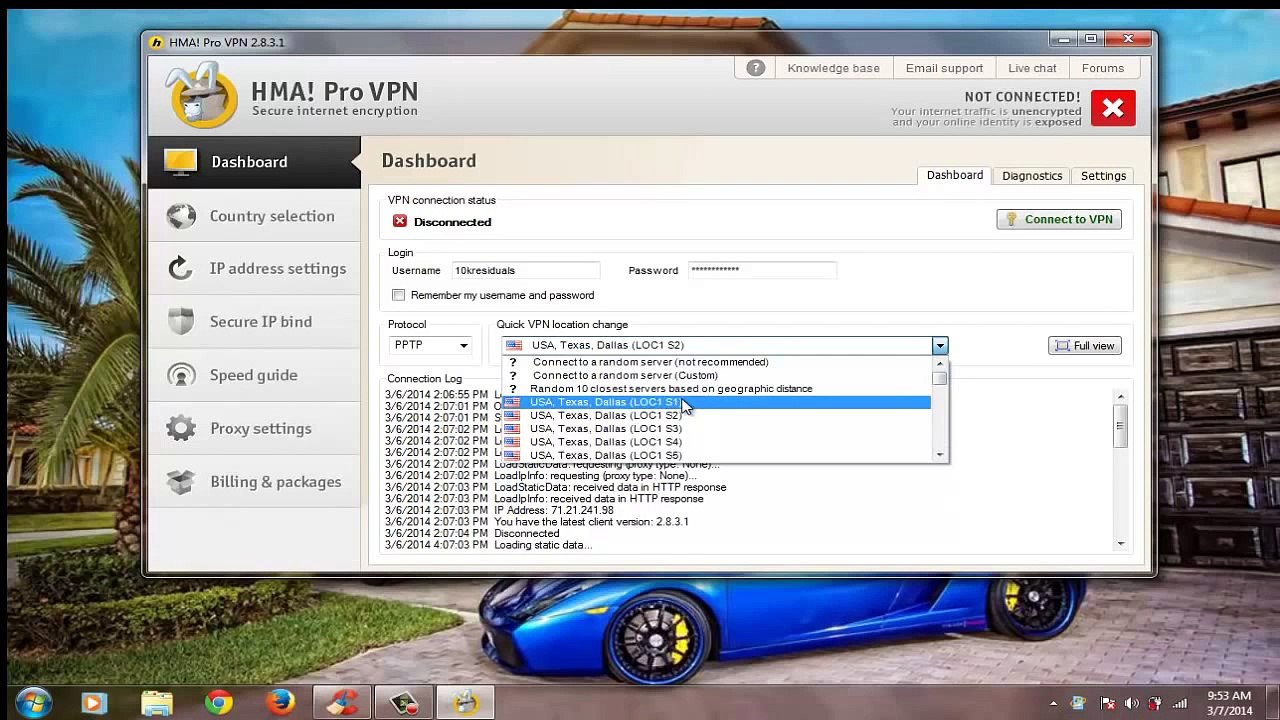The width and height of the screenshot is (1280, 720).
Task: Select USA, Texas, Dallas (LOC1 S4) in list
Action: (716, 441)
